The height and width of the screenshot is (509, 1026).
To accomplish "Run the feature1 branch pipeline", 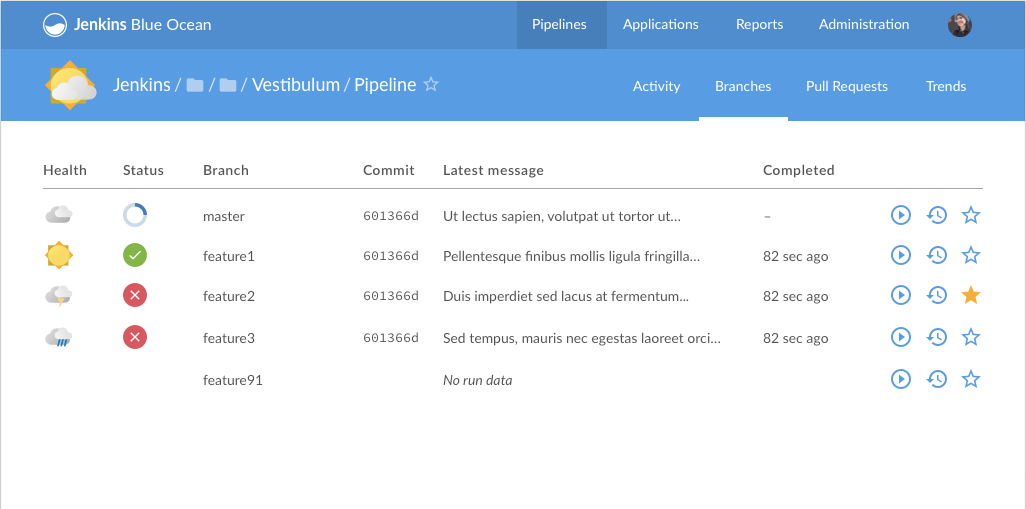I will point(901,255).
